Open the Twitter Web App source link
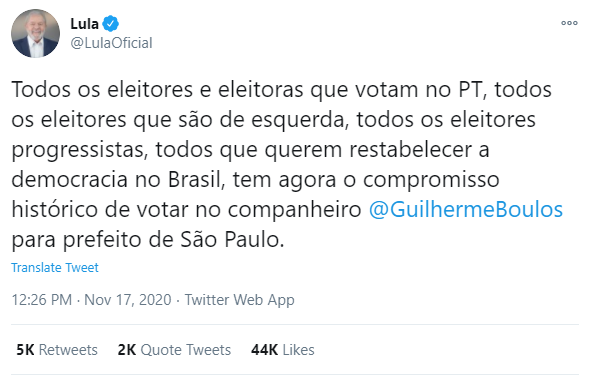Image resolution: width=592 pixels, height=380 pixels. point(239,300)
